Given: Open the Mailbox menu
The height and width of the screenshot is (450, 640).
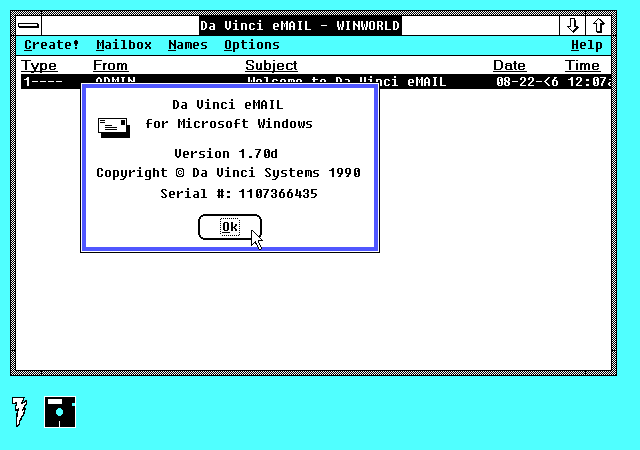Looking at the screenshot, I should (124, 45).
